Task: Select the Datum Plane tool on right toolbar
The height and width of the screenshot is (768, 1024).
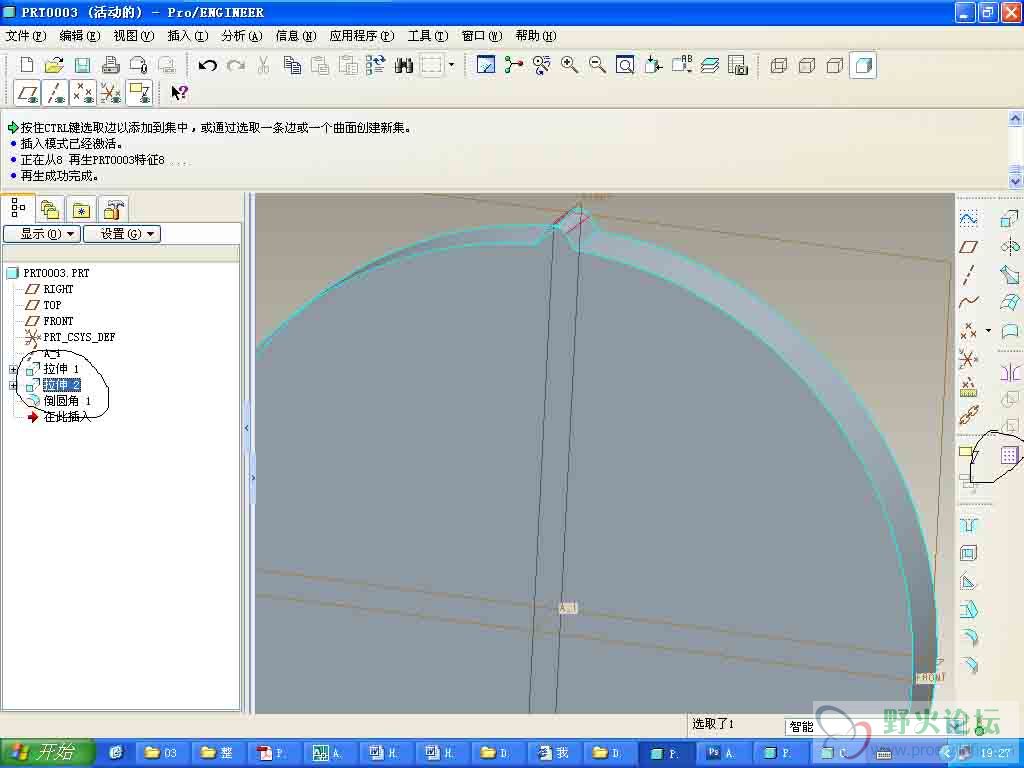Action: (968, 247)
